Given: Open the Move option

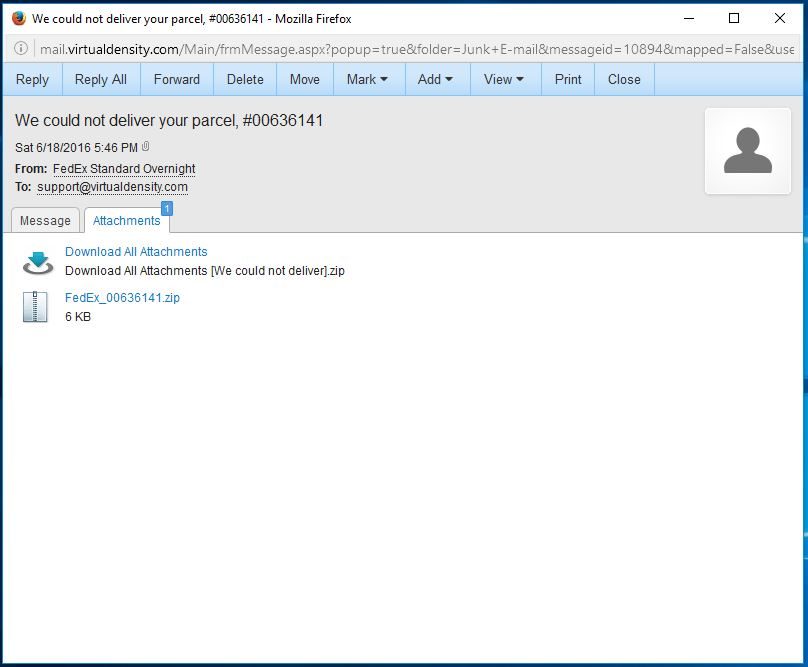Looking at the screenshot, I should [305, 79].
